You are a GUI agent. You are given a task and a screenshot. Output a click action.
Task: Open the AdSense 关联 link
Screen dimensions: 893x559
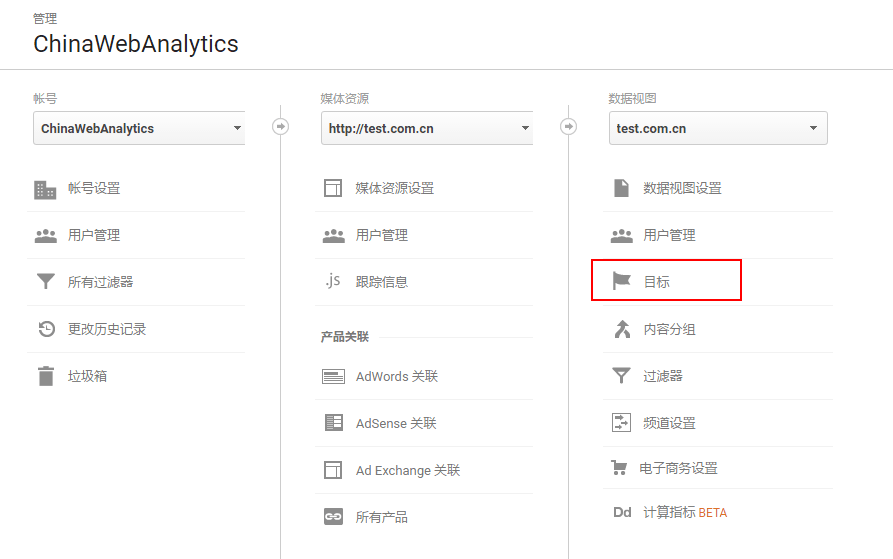[x=396, y=423]
